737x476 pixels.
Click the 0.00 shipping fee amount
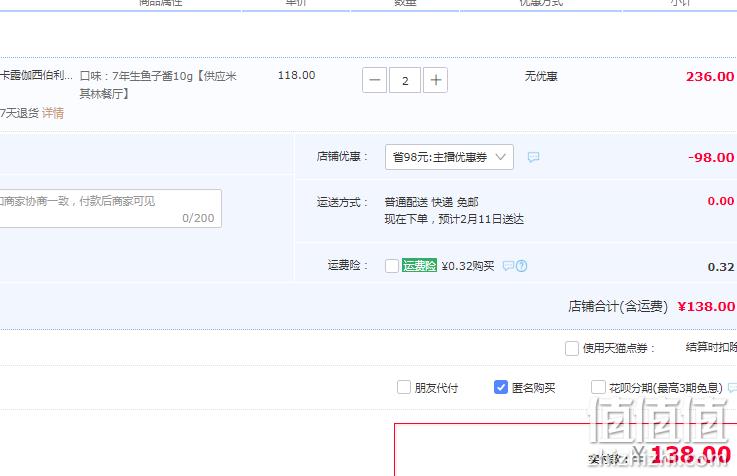coord(721,201)
